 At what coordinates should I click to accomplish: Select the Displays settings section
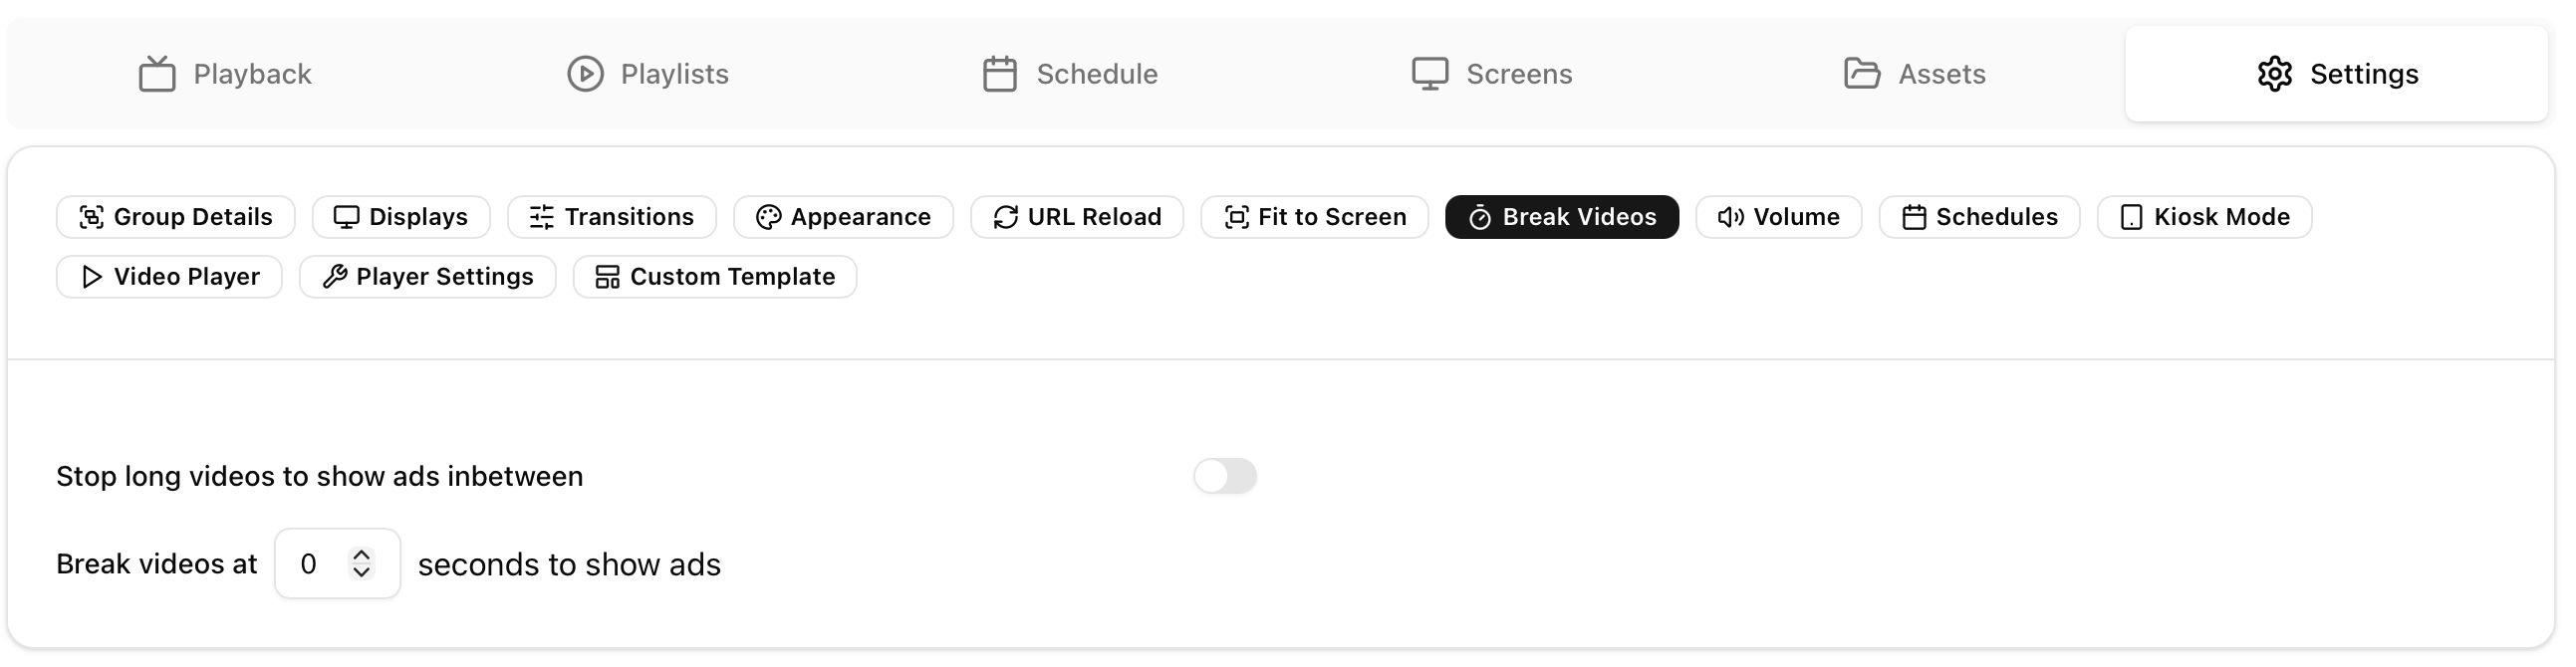tap(401, 217)
